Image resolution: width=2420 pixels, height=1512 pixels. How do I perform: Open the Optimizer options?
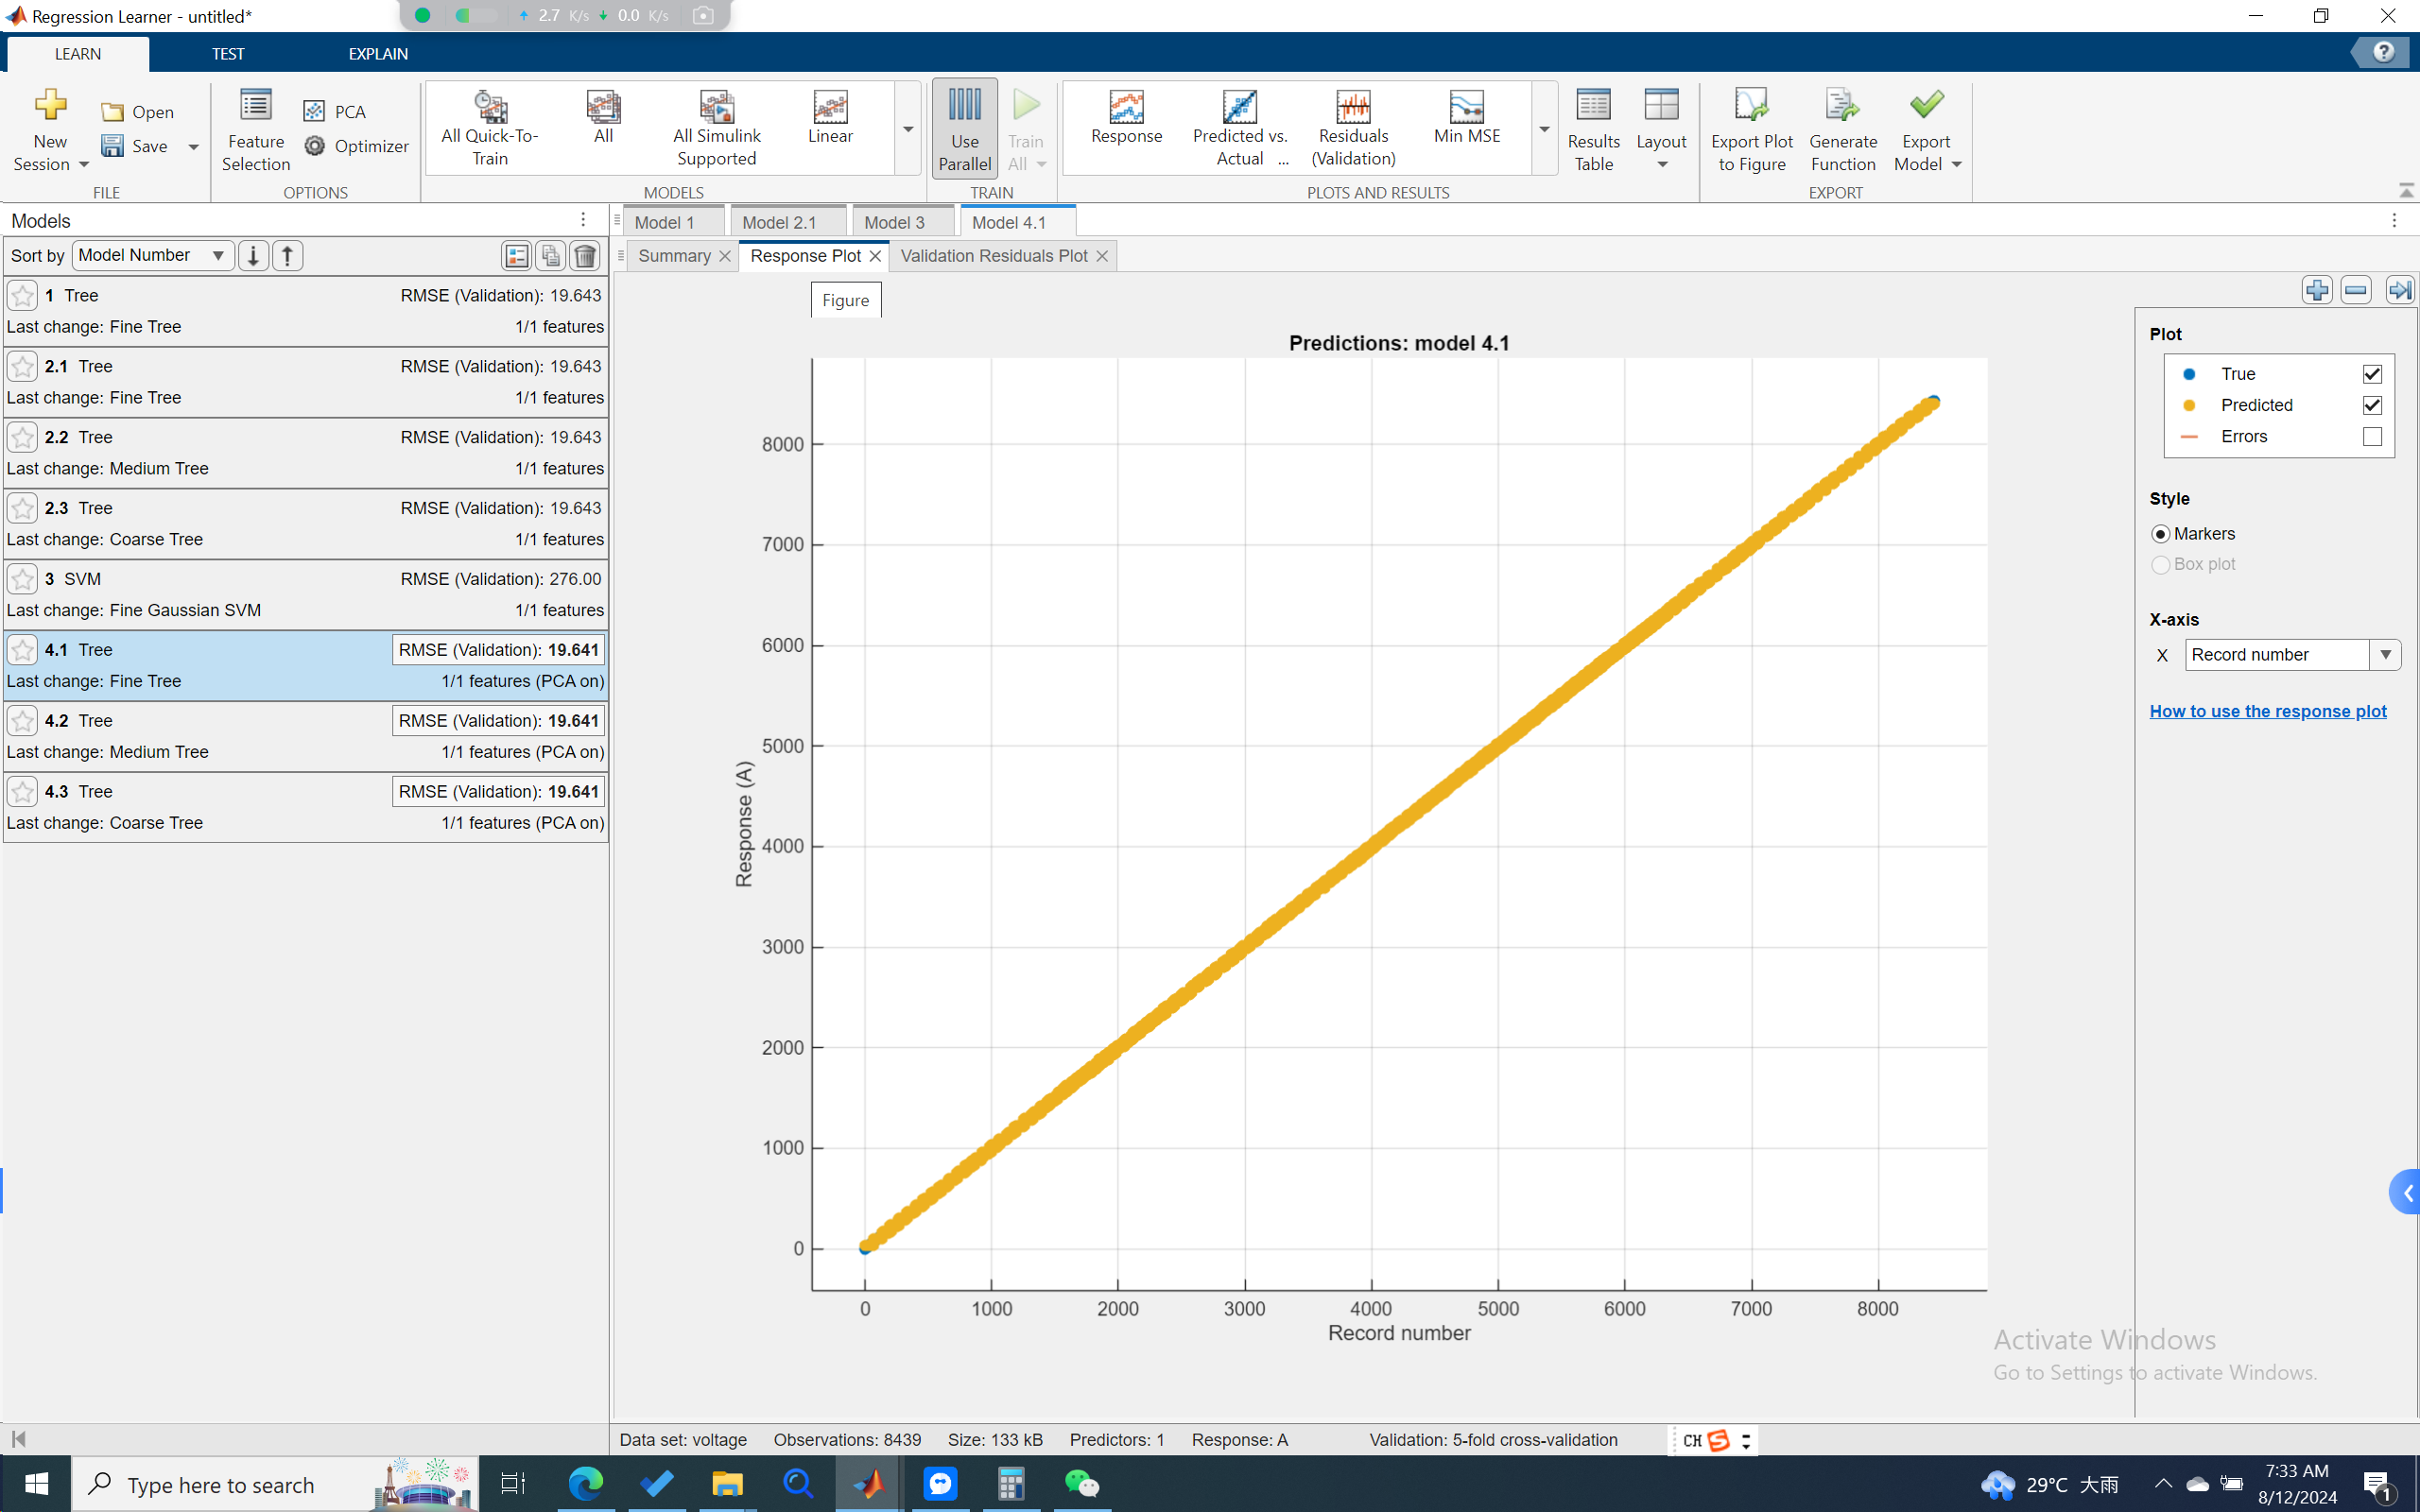[356, 146]
